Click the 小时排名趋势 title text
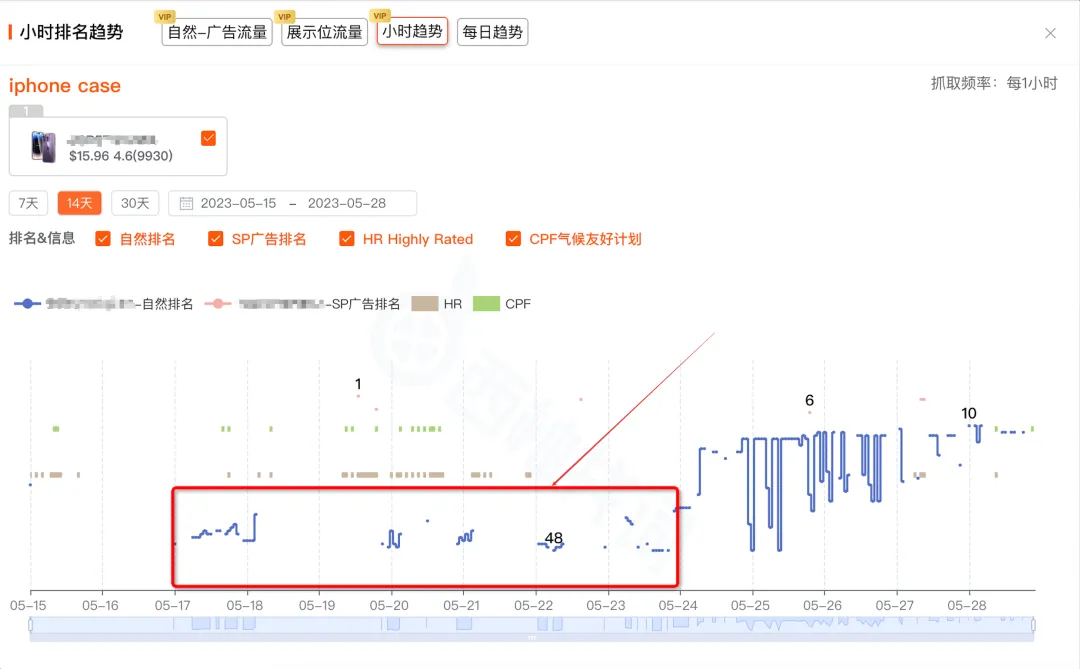 [71, 32]
